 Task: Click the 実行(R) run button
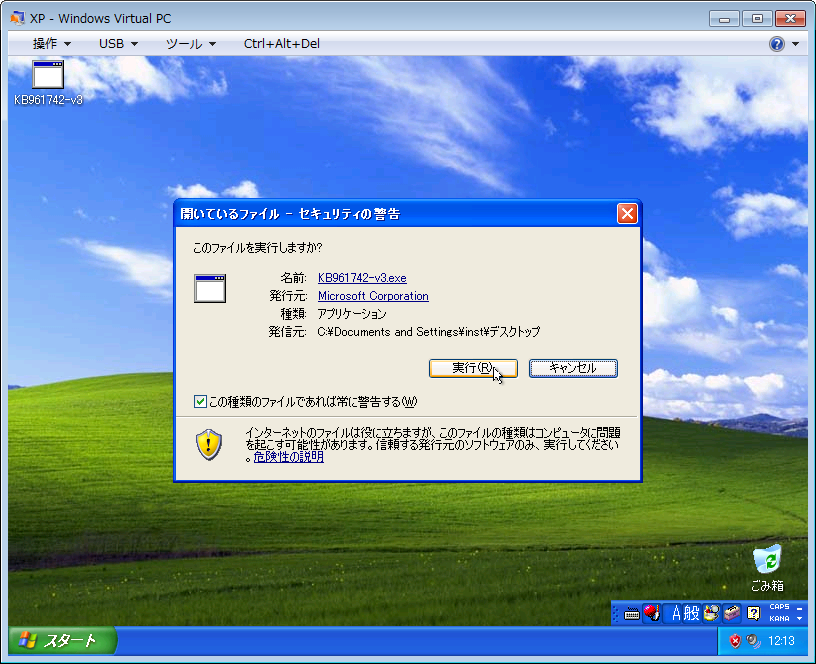pyautogui.click(x=473, y=368)
